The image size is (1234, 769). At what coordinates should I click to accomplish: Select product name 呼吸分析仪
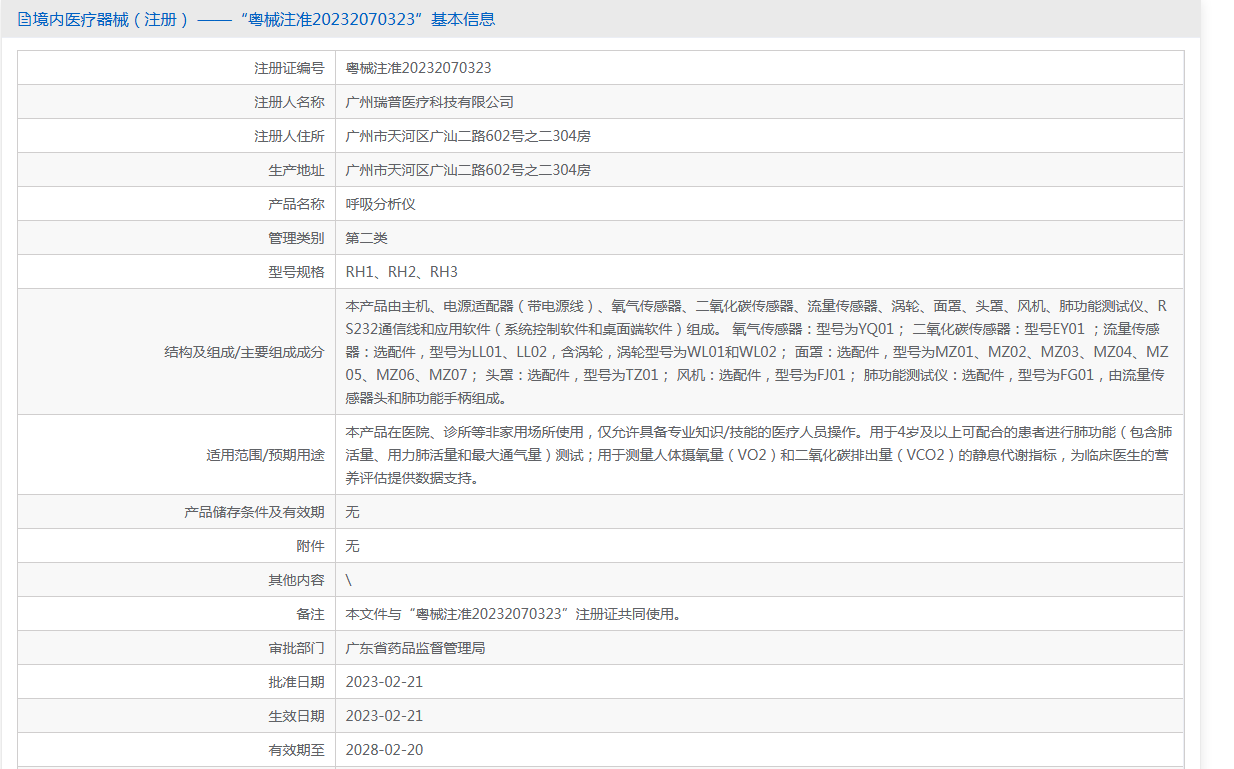pyautogui.click(x=381, y=204)
